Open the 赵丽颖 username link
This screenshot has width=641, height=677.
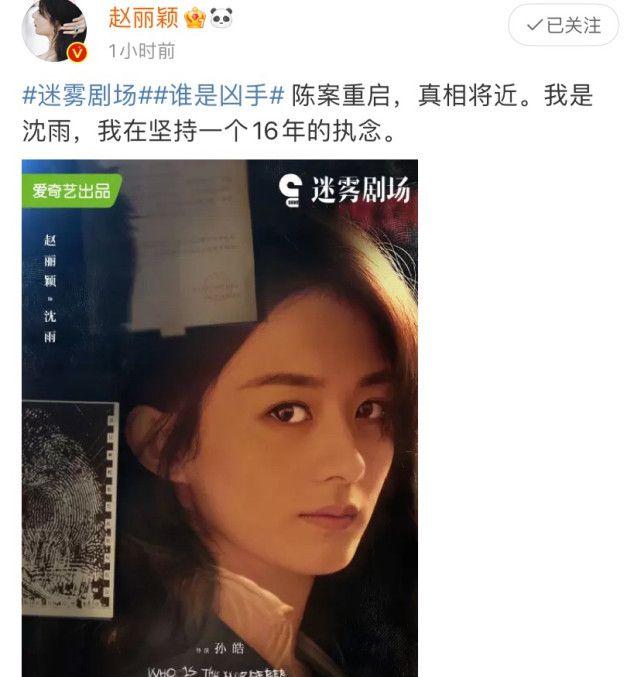[x=143, y=18]
